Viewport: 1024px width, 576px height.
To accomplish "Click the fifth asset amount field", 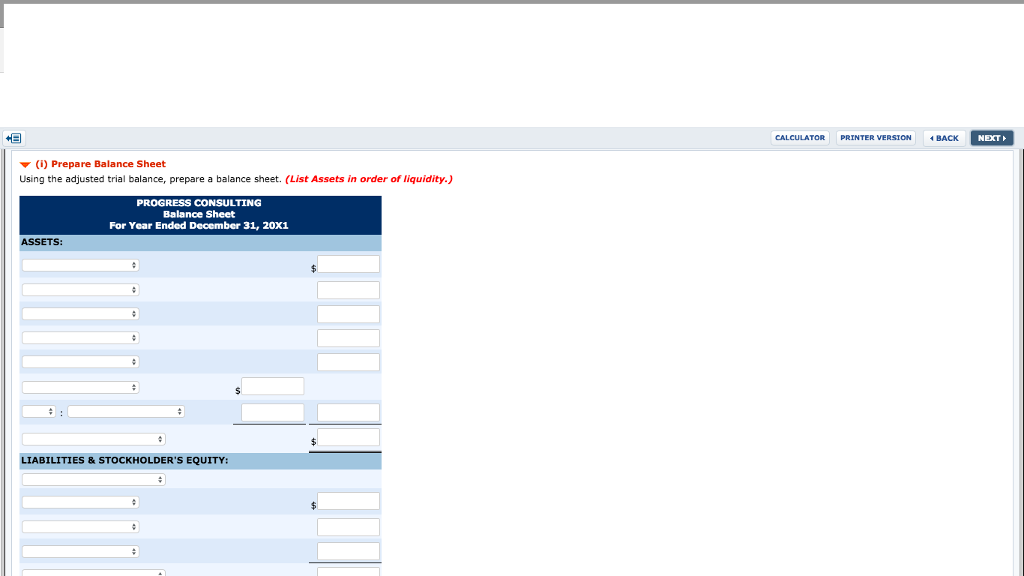I will (348, 362).
